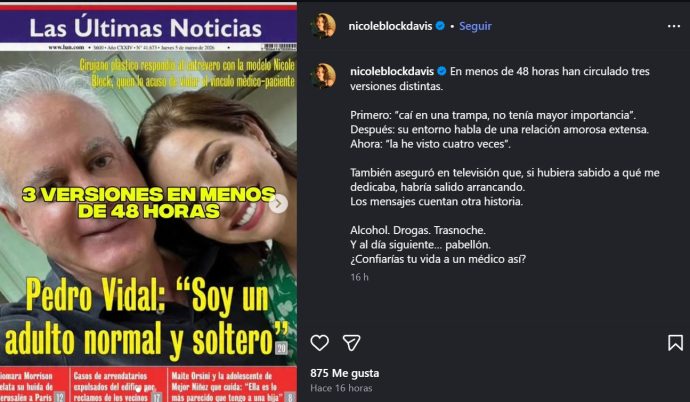690x402 pixels.
Task: Click the Hace 16 horas post date
Action: [341, 388]
